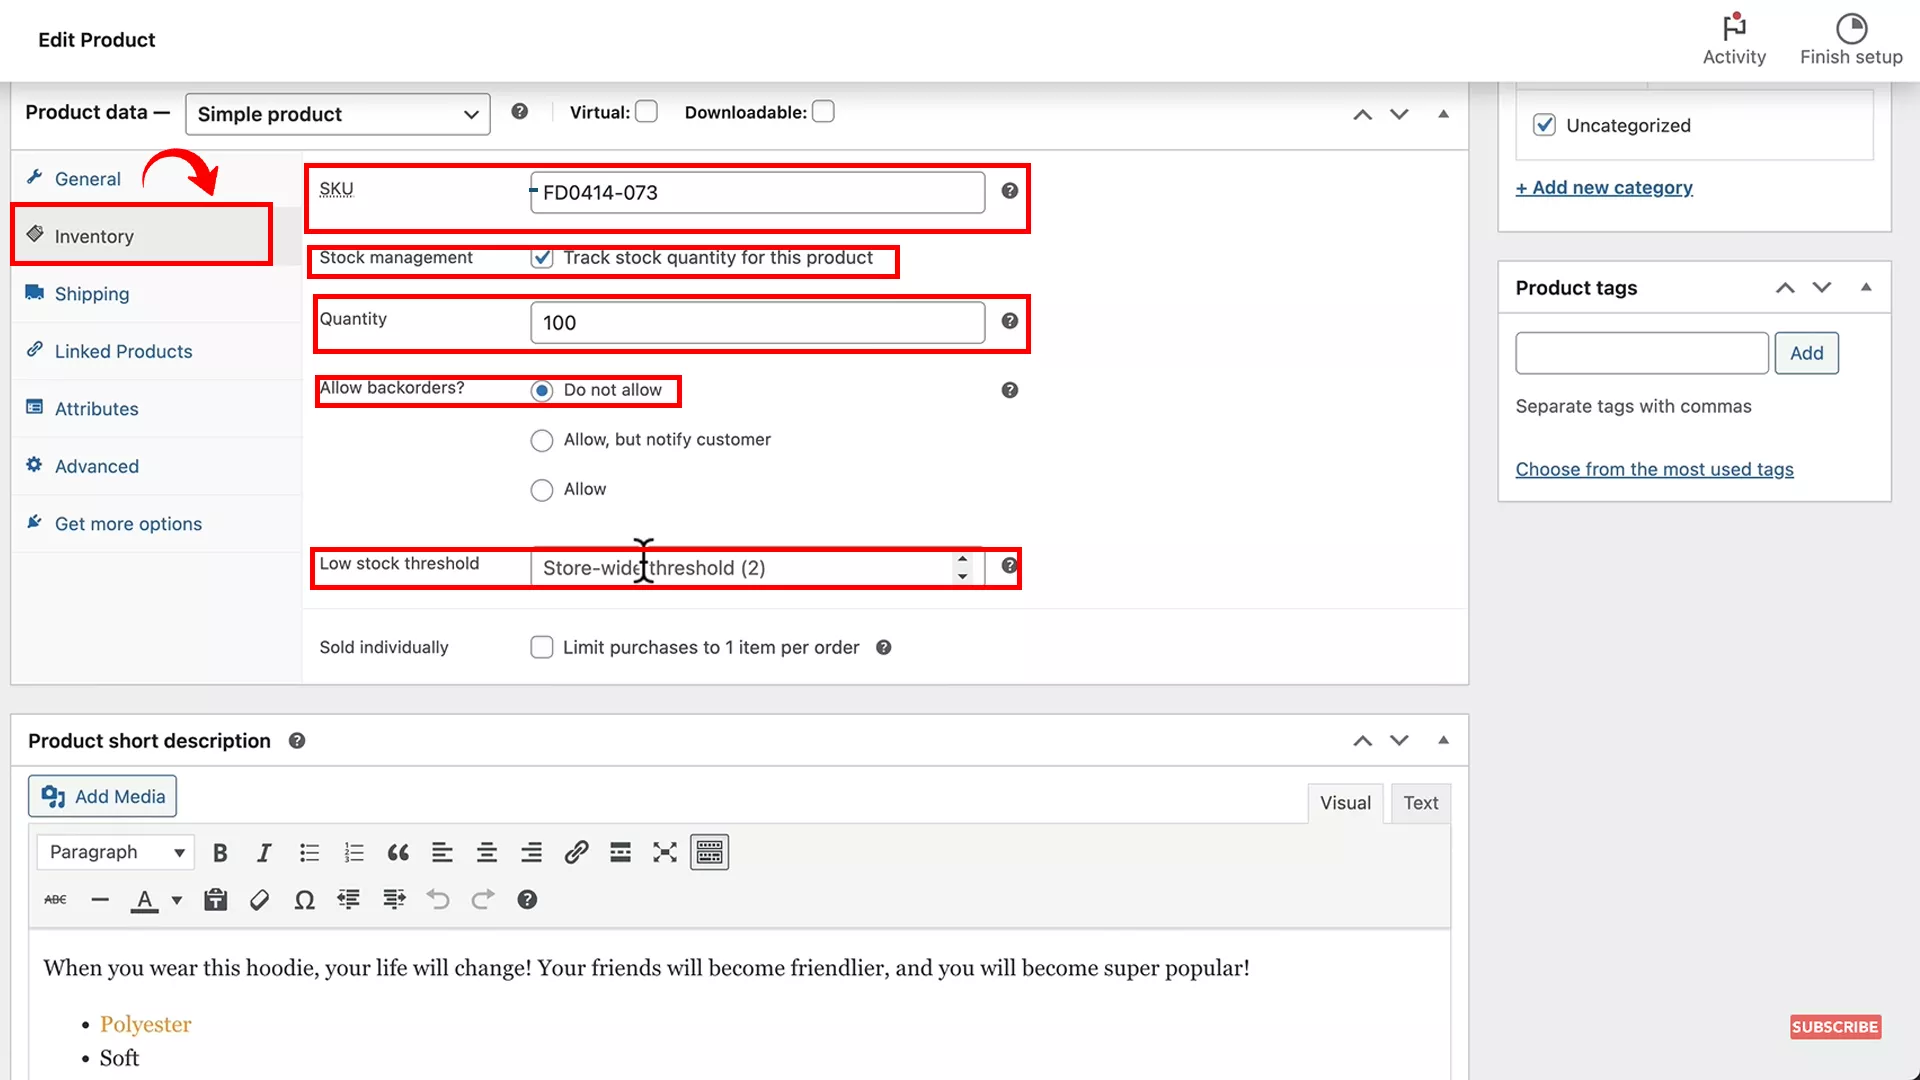This screenshot has width=1920, height=1080.
Task: Insert a bulleted list
Action: [x=309, y=852]
